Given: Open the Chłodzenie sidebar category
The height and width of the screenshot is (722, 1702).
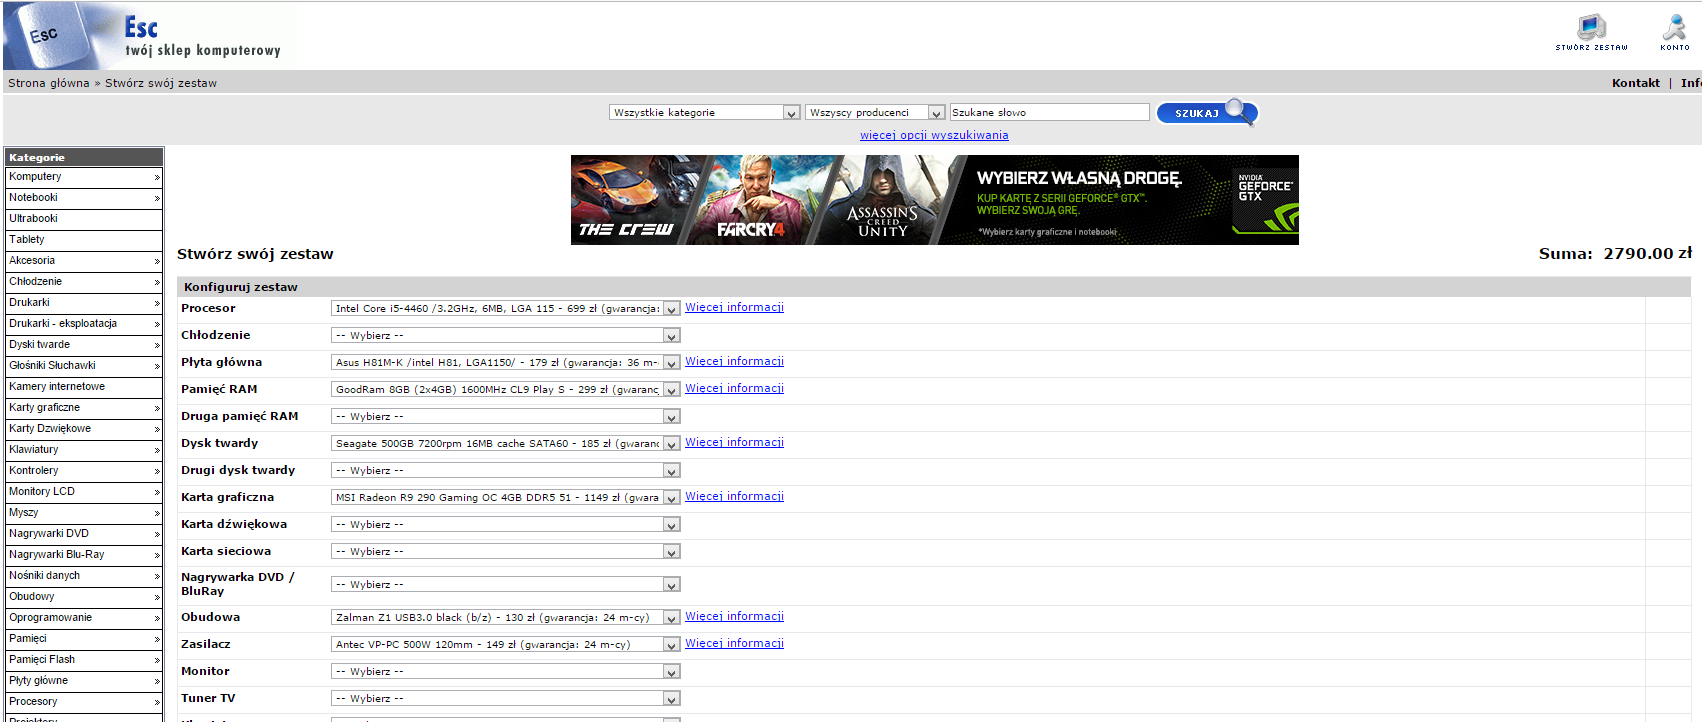Looking at the screenshot, I should click(x=84, y=282).
